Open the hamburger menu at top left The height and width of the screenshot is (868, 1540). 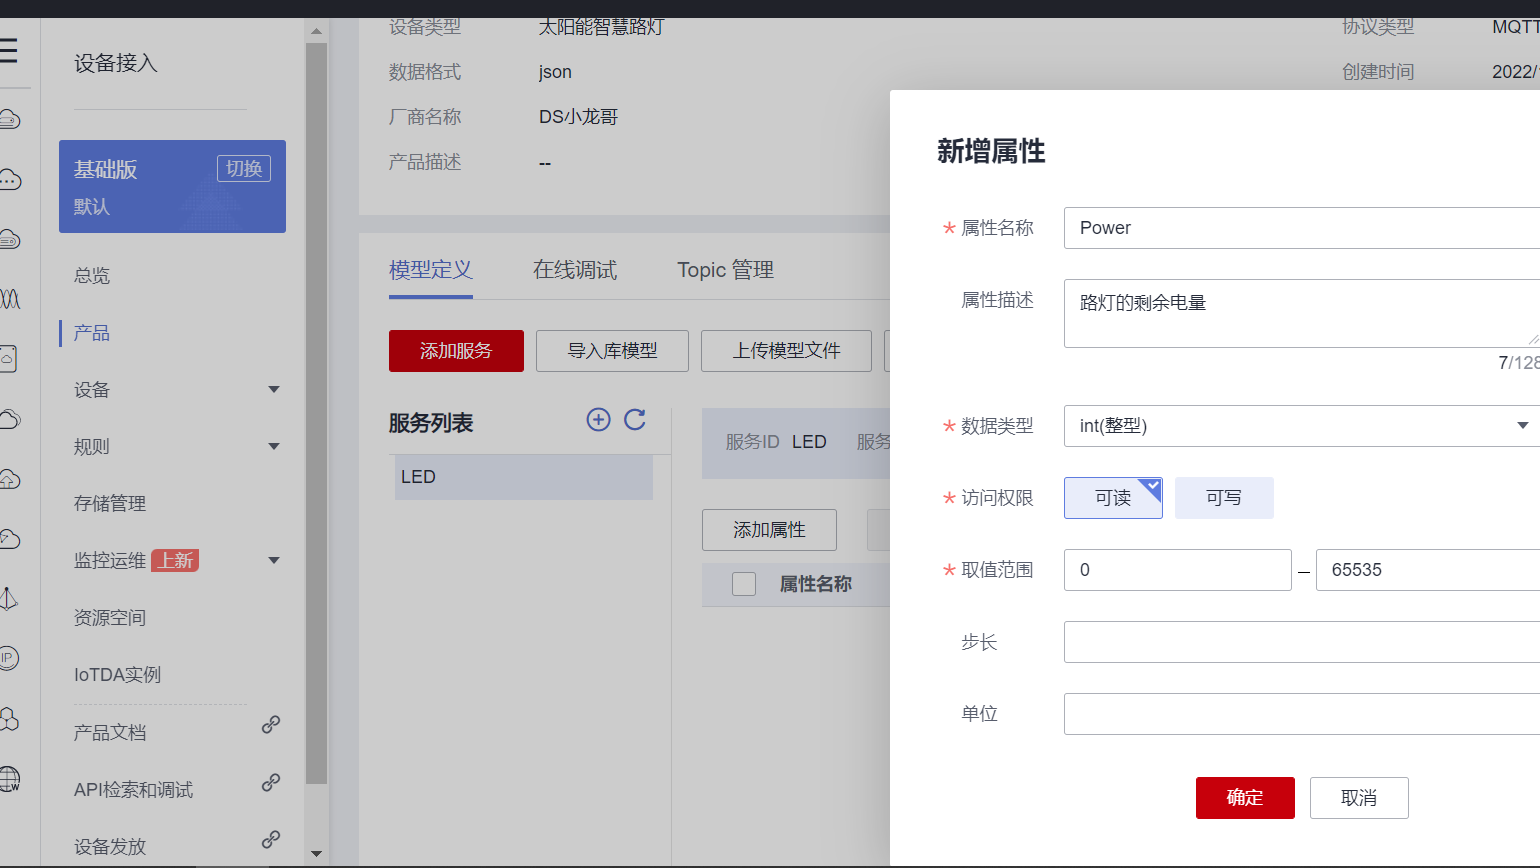coord(9,51)
